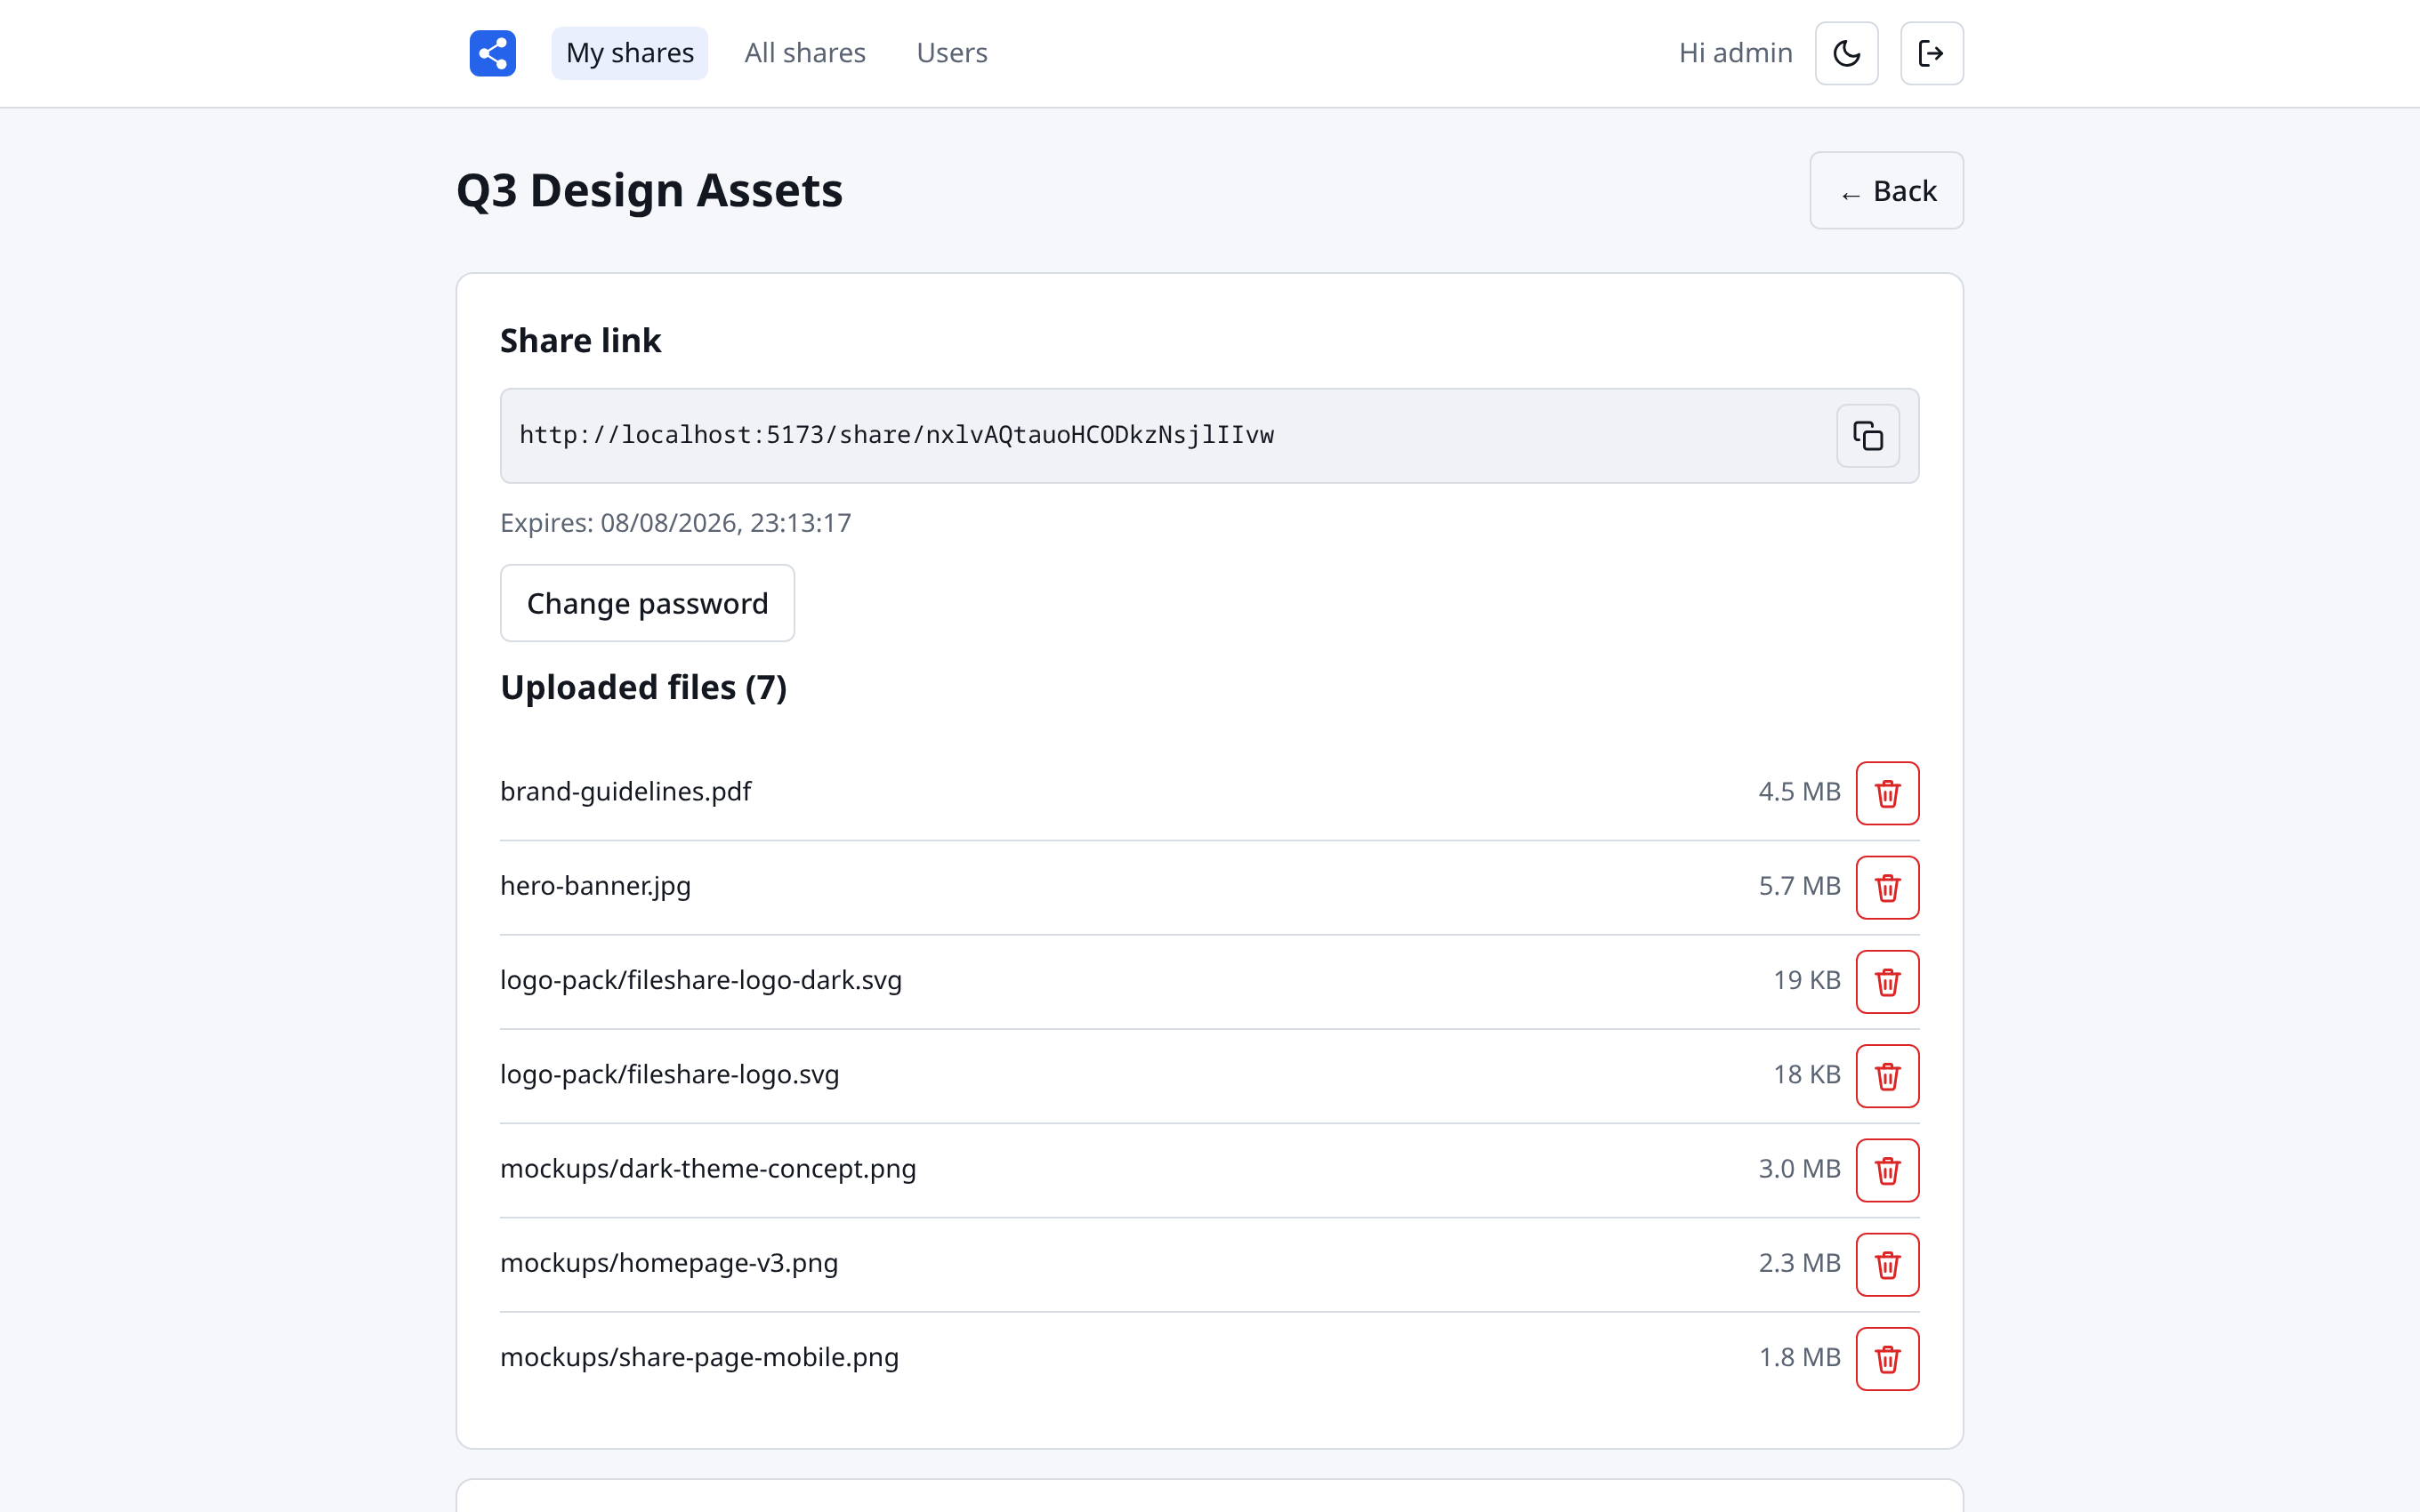Delete dark-theme-concept.png with trash icon
The image size is (2420, 1512).
click(1887, 1170)
